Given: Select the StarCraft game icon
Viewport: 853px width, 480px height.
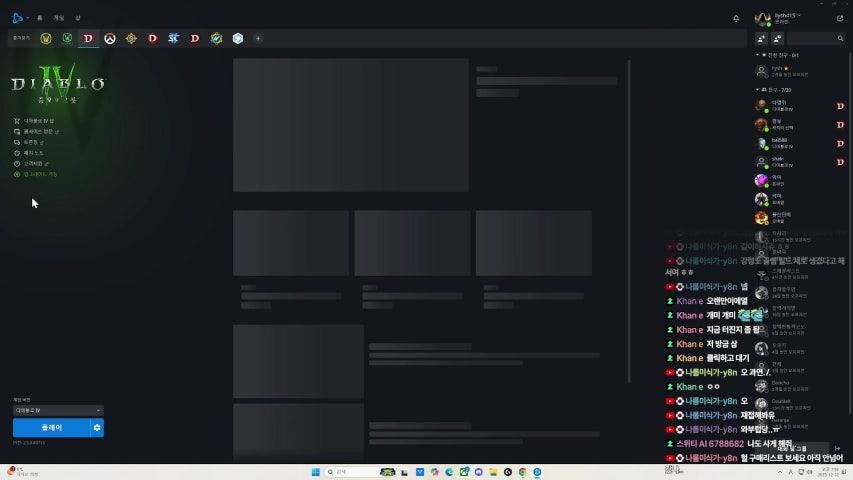Looking at the screenshot, I should click(174, 39).
